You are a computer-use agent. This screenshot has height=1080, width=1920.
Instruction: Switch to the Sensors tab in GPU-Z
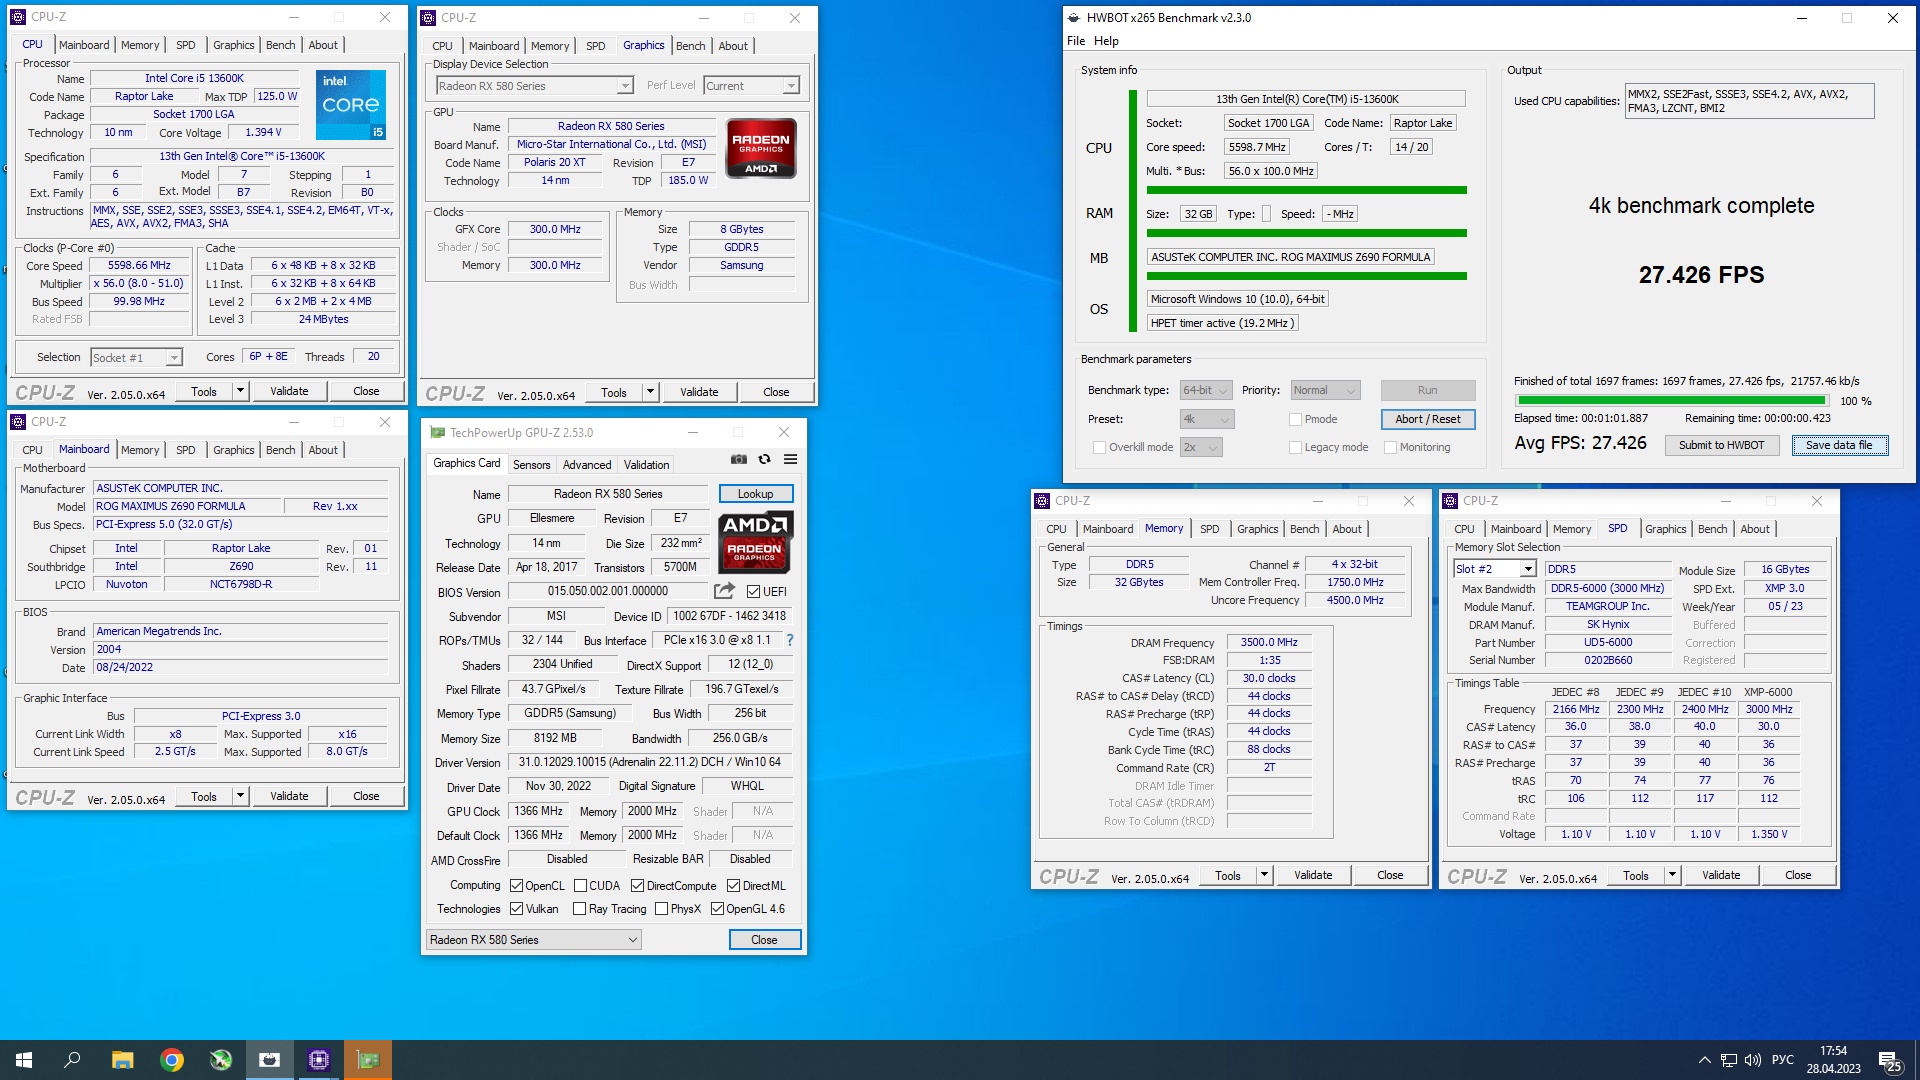coord(531,465)
